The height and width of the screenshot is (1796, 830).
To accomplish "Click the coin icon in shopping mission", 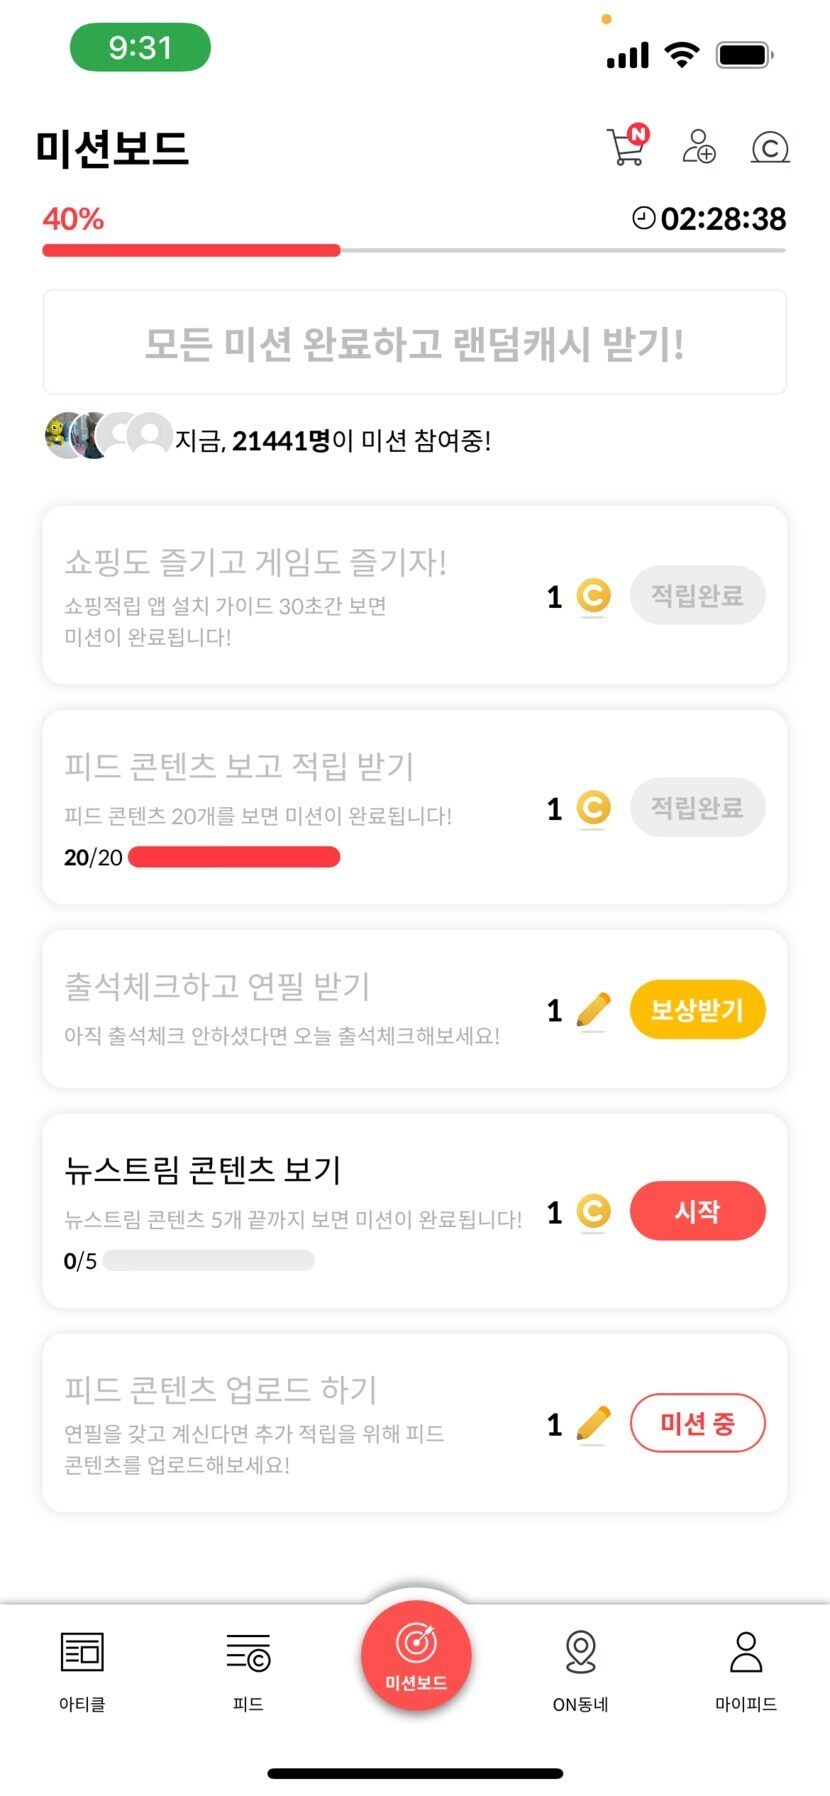I will [593, 596].
